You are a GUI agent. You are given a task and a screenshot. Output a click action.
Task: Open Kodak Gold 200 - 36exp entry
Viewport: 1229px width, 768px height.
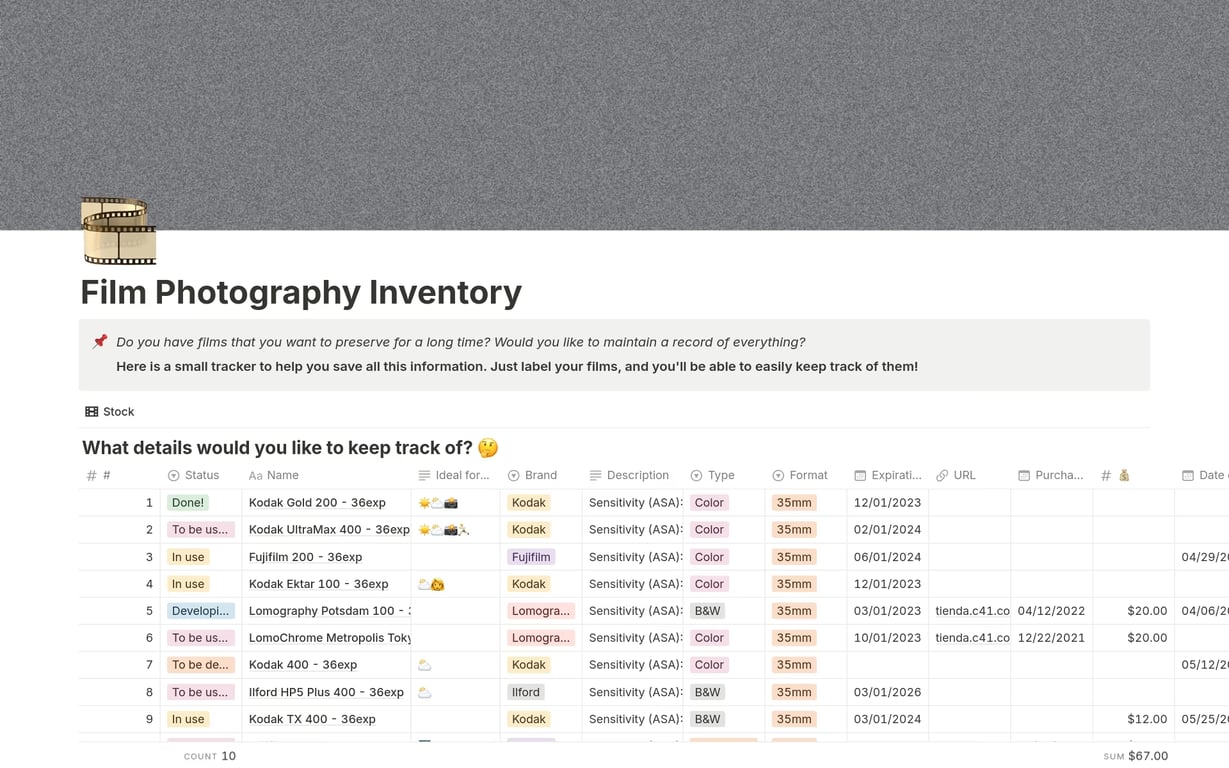(317, 503)
